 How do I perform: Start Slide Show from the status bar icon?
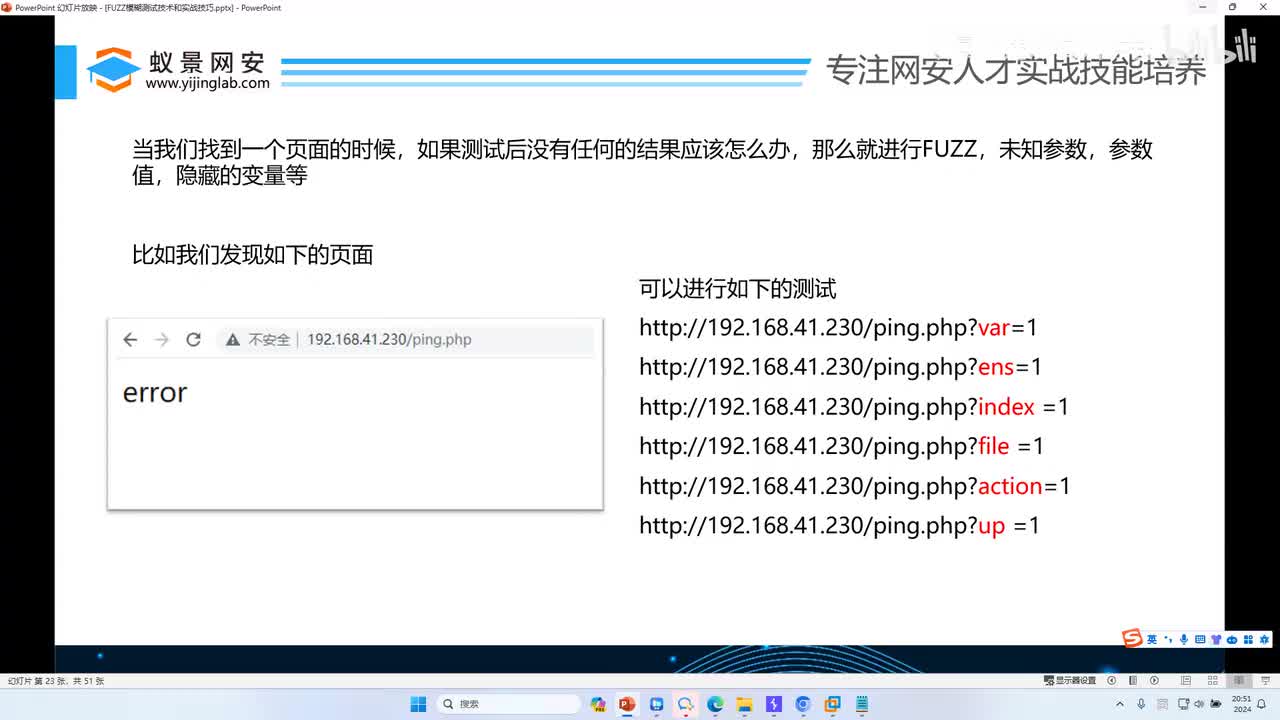[x=1265, y=681]
